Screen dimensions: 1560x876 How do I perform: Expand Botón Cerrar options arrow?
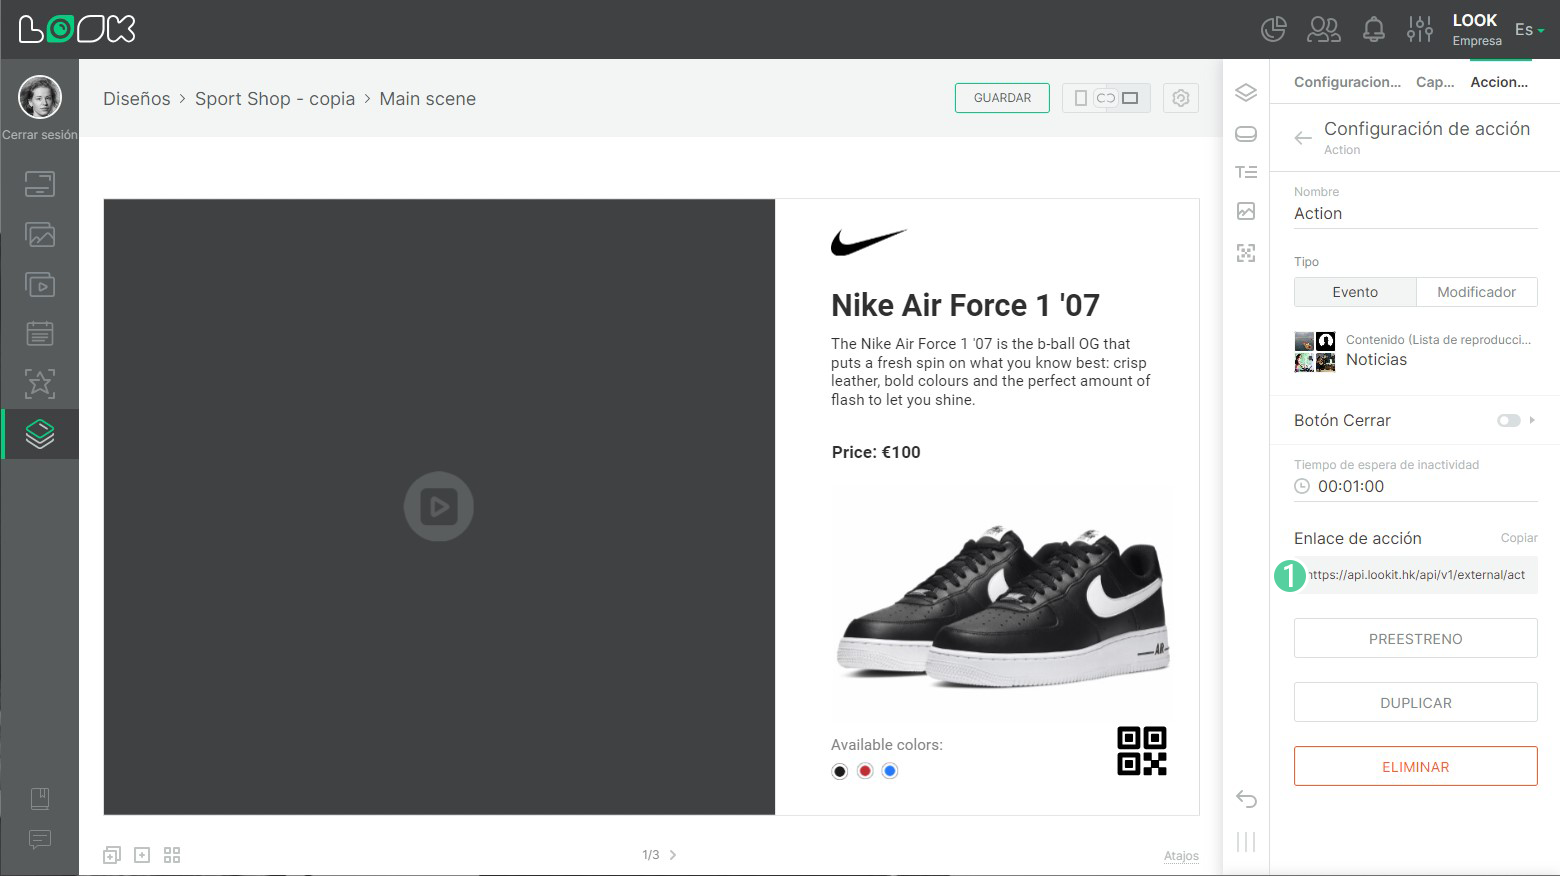click(1532, 420)
